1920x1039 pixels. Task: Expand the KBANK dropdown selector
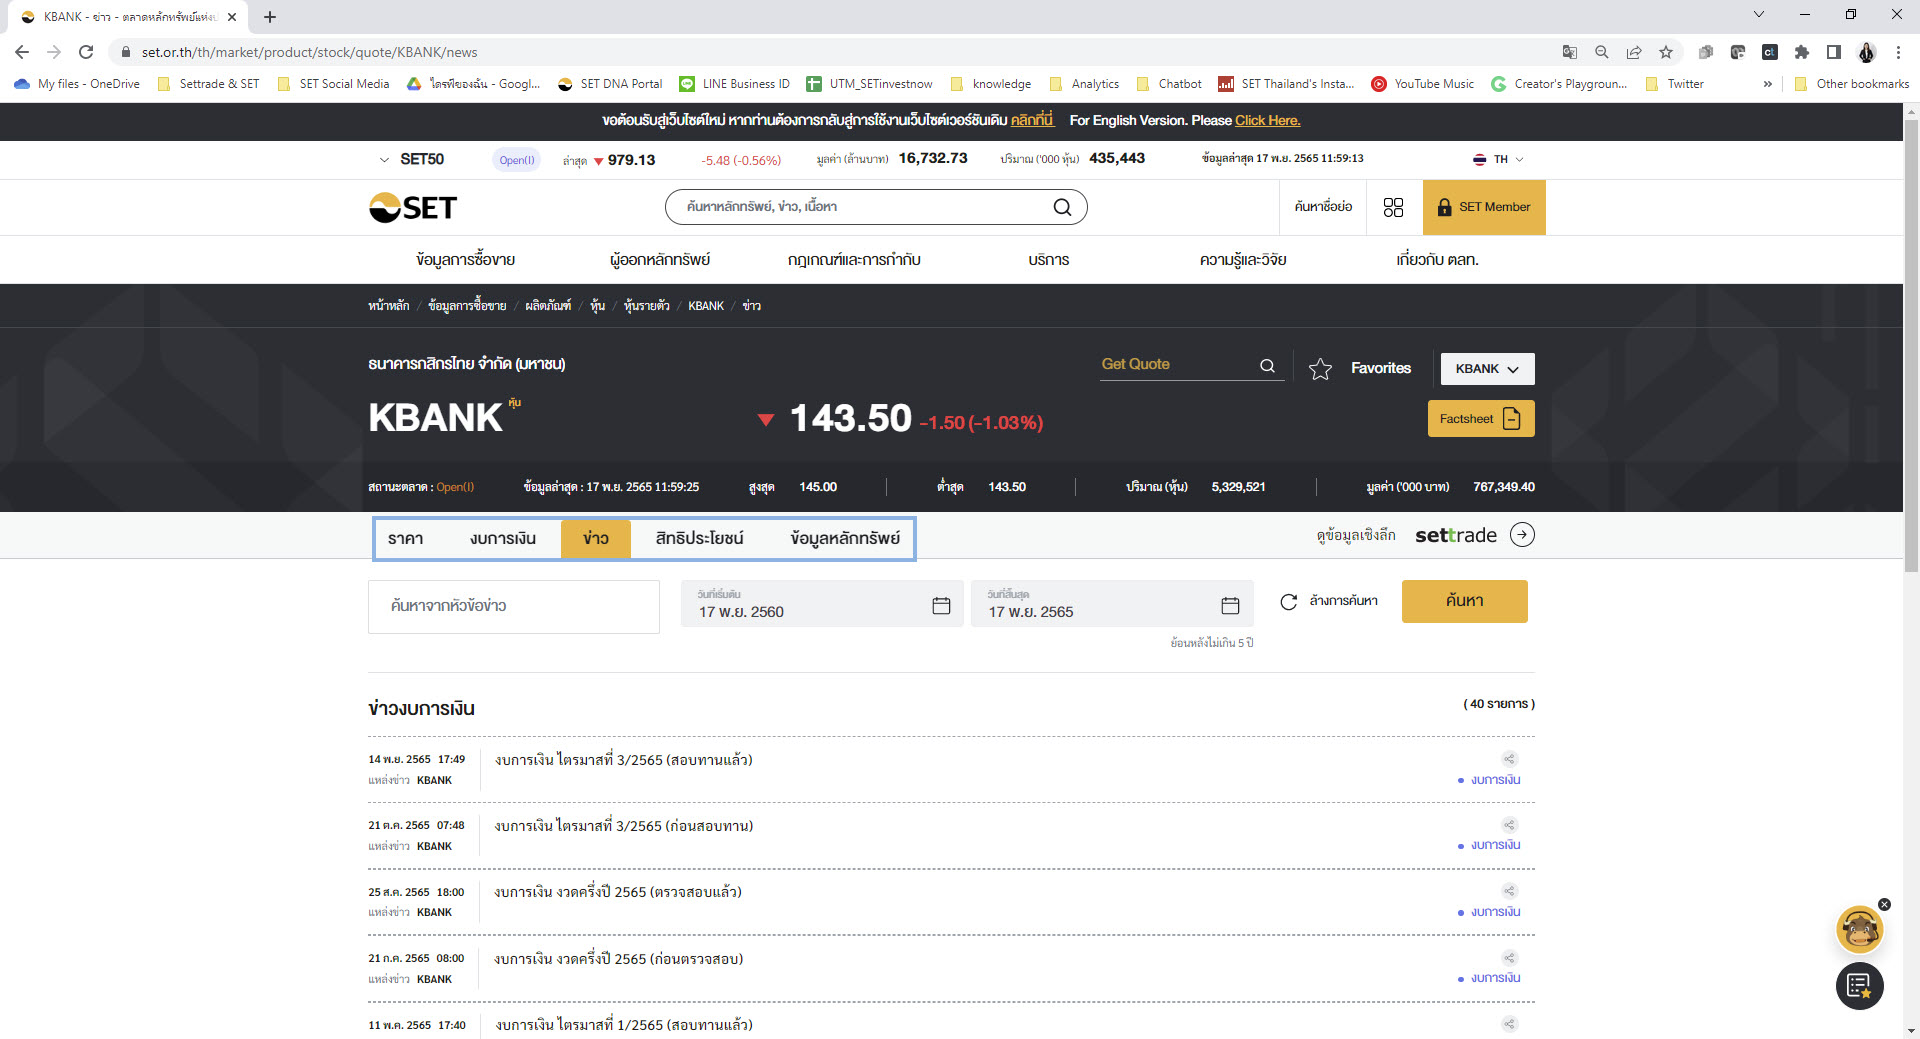pos(1487,369)
